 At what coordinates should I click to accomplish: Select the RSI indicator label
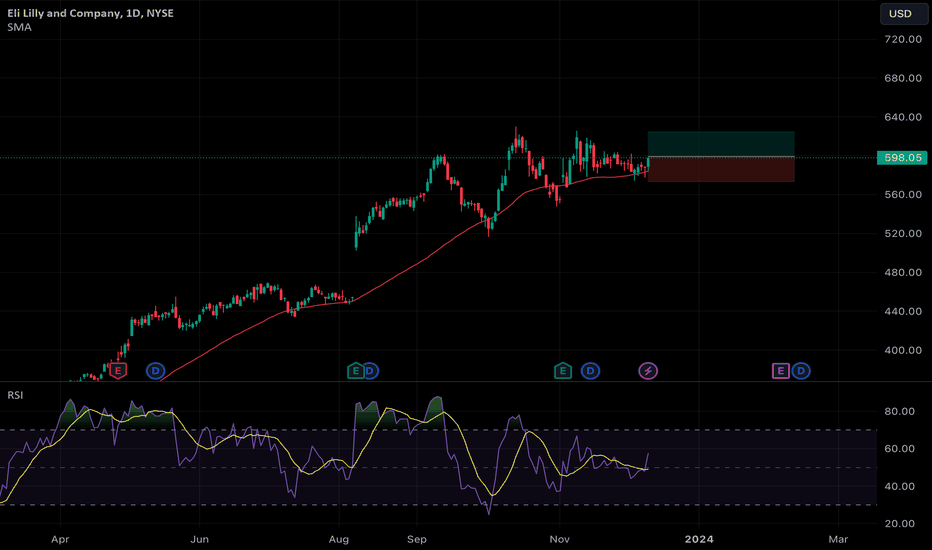pyautogui.click(x=15, y=395)
